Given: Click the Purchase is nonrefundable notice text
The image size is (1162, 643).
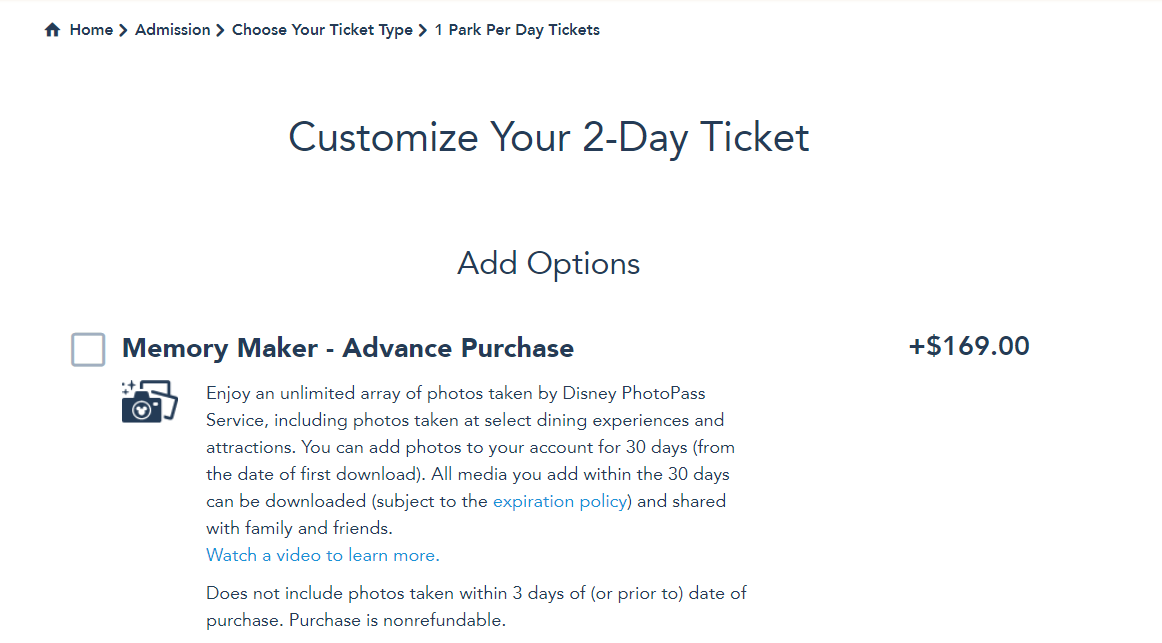Looking at the screenshot, I should (397, 621).
